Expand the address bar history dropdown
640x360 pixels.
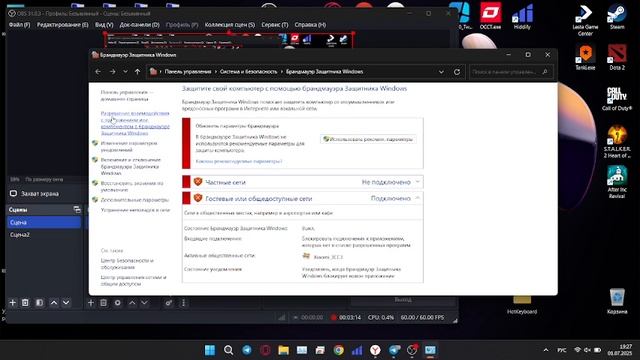click(x=441, y=72)
